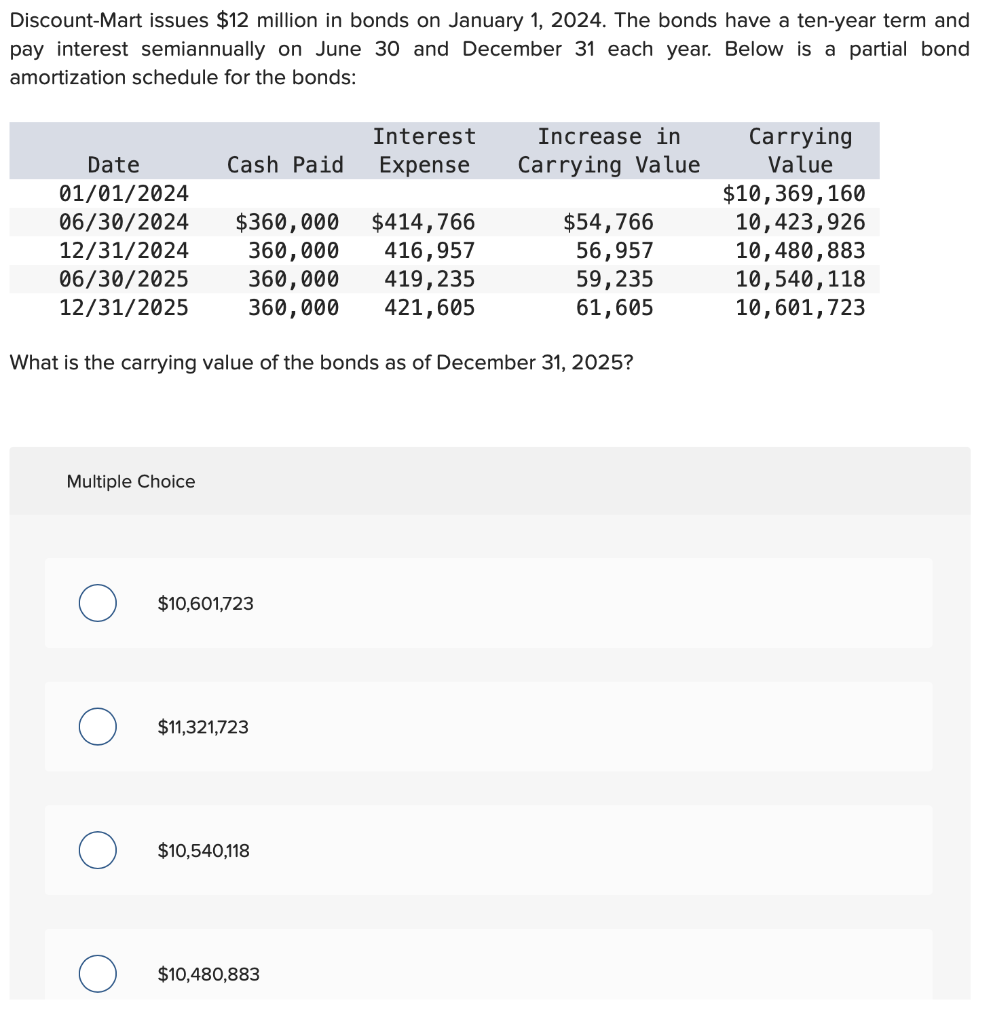
Task: Click the Multiple Choice section label
Action: tap(130, 481)
